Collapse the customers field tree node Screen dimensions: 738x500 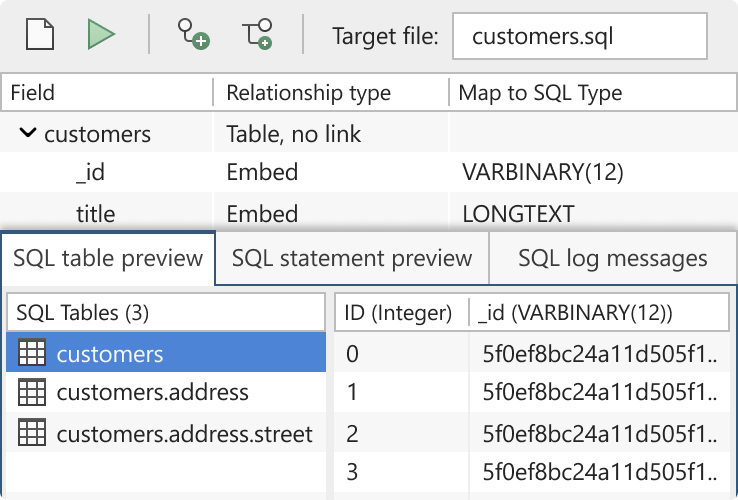pos(28,133)
